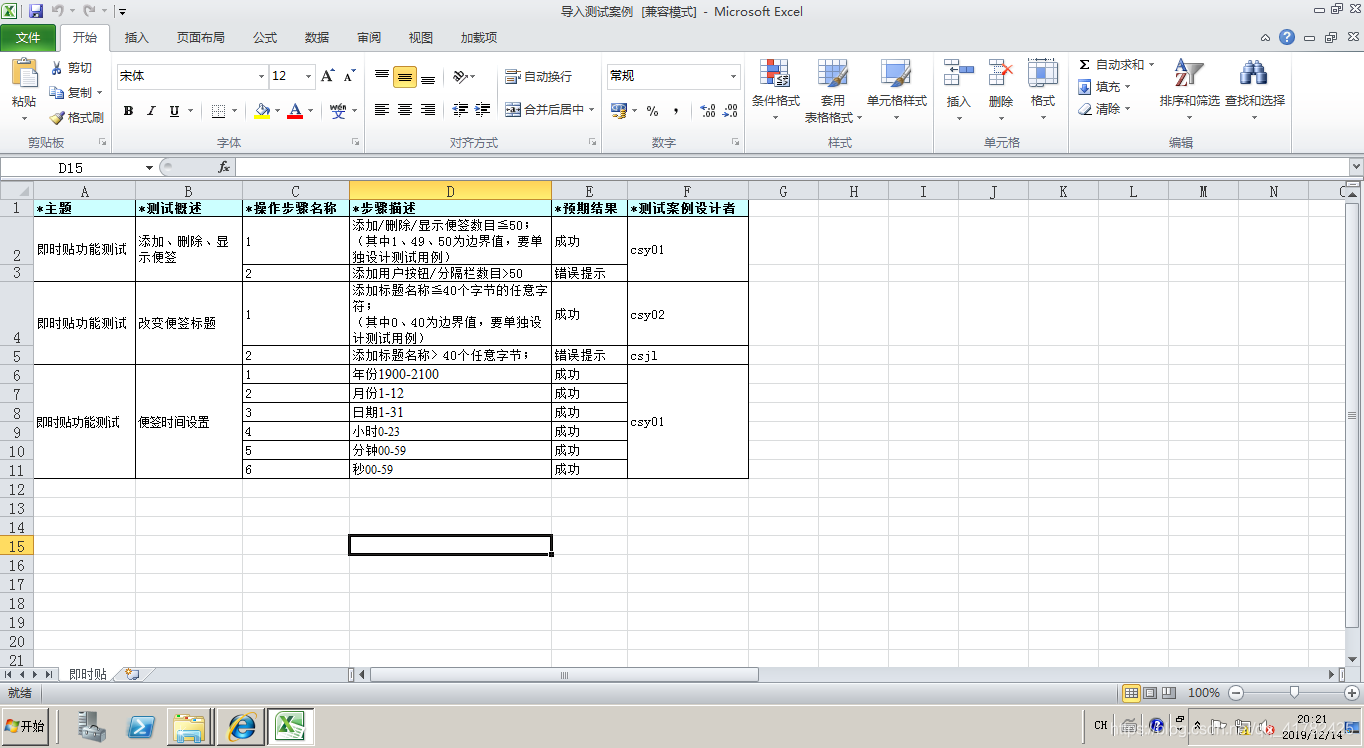Open the font size dropdown showing 12
The height and width of the screenshot is (748, 1364).
(308, 76)
